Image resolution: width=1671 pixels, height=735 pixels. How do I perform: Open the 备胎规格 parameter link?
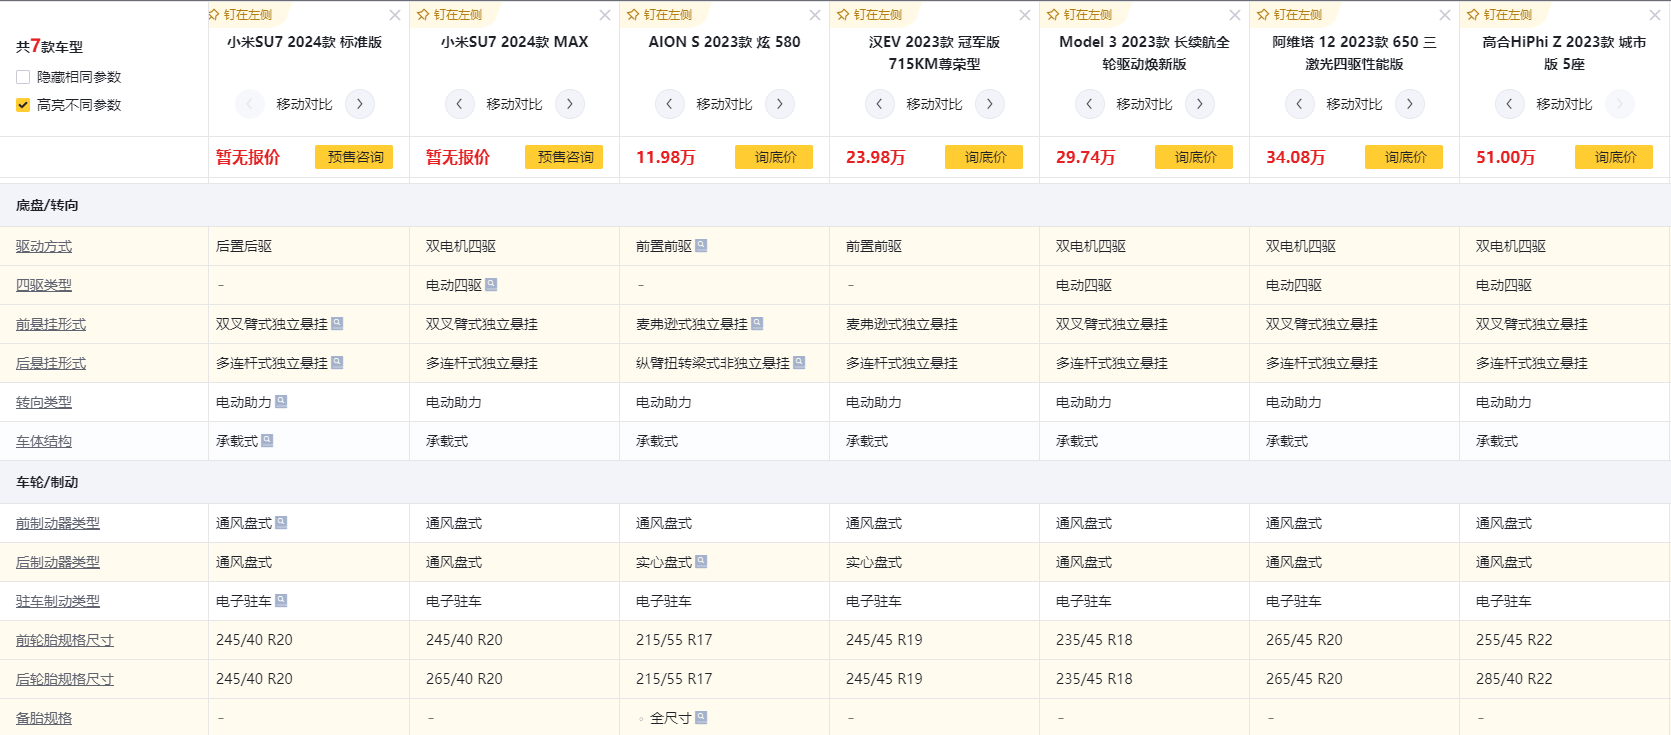(x=44, y=718)
